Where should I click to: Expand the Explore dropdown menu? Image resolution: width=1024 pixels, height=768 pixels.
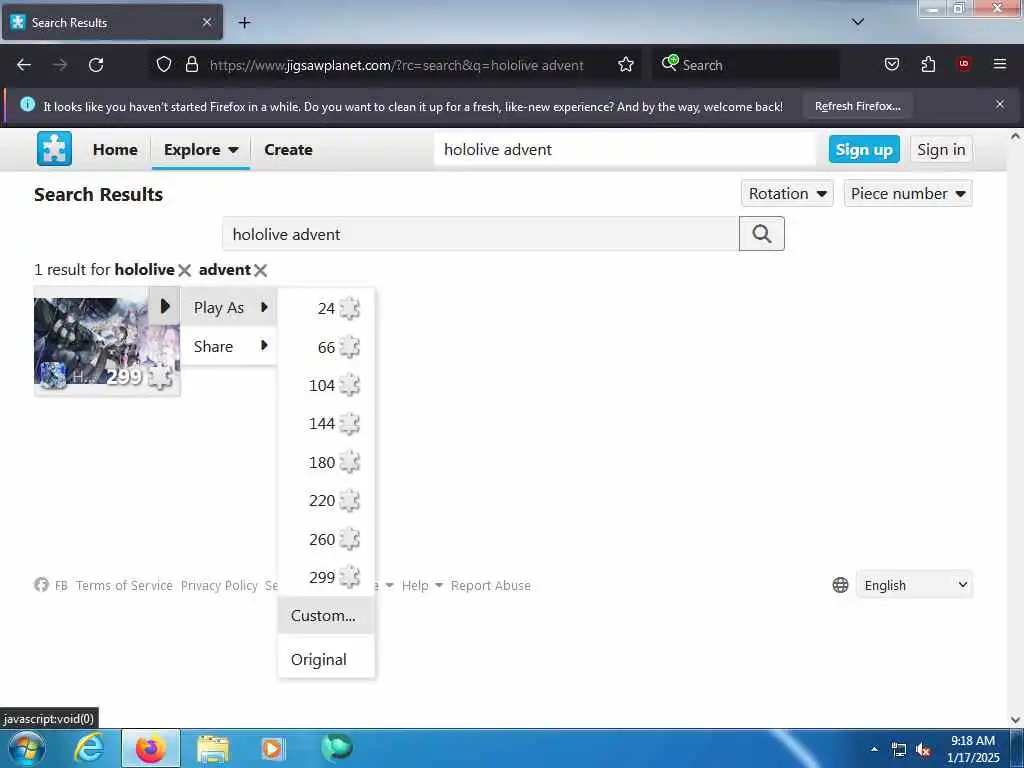(200, 150)
